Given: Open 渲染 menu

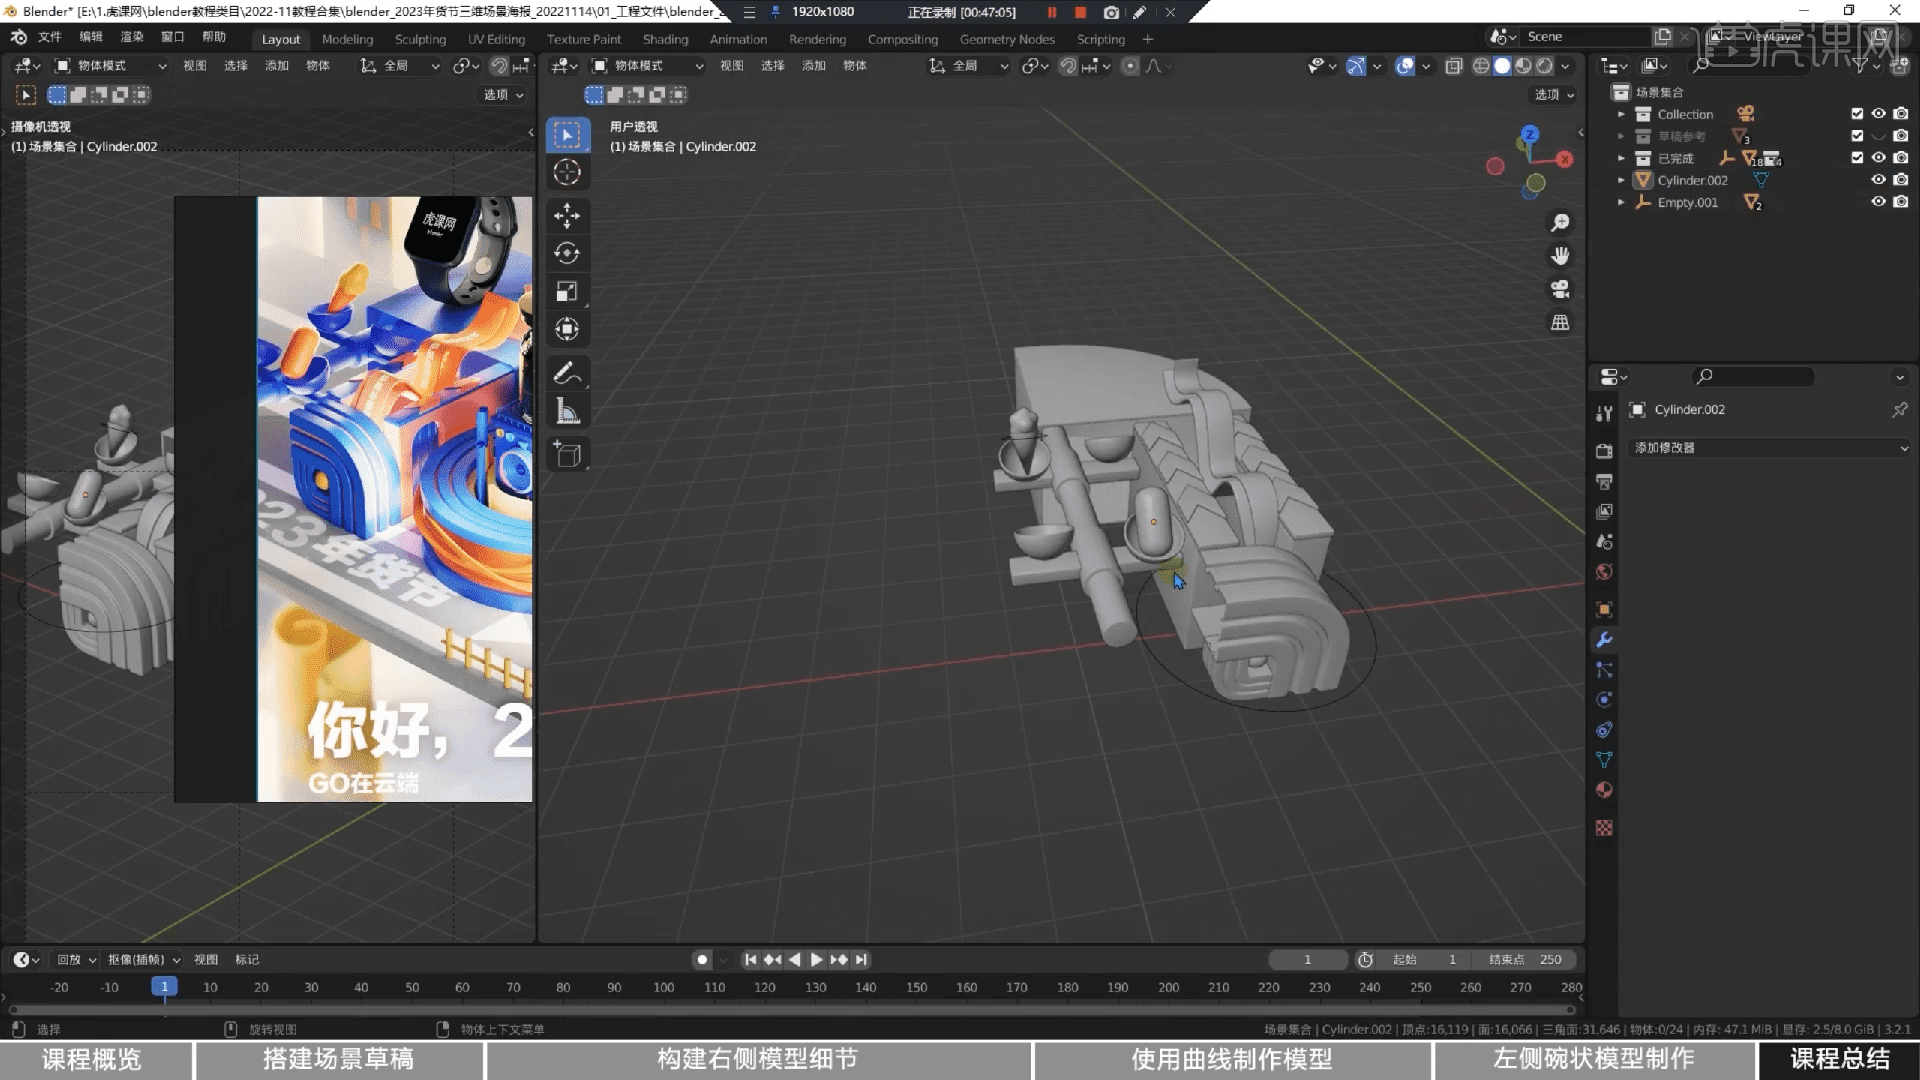Looking at the screenshot, I should pos(132,37).
